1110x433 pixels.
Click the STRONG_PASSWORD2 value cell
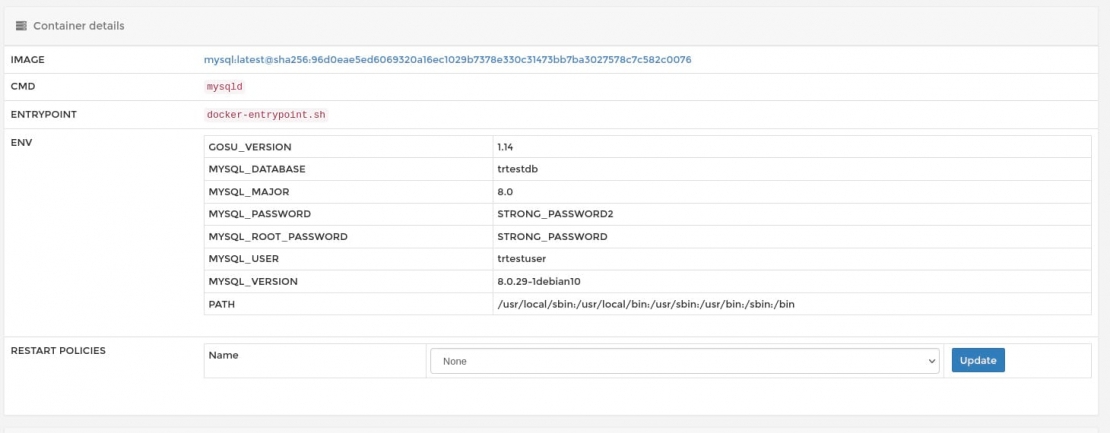tap(554, 214)
